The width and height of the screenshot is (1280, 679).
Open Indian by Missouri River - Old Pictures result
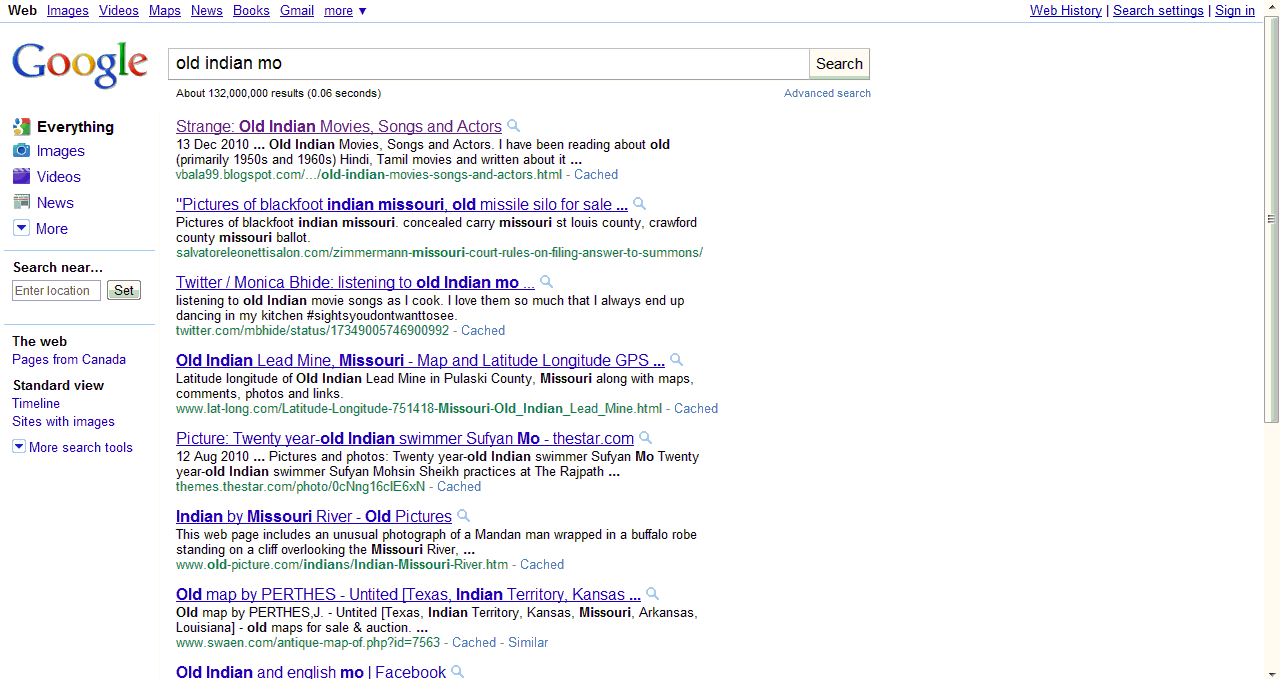tap(314, 516)
